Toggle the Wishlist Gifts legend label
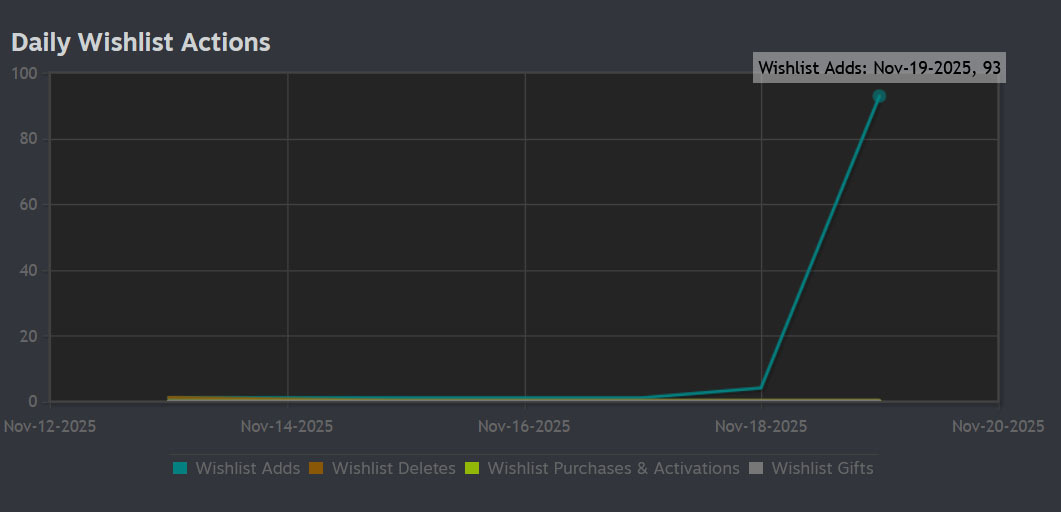Viewport: 1061px width, 512px height. click(x=822, y=468)
